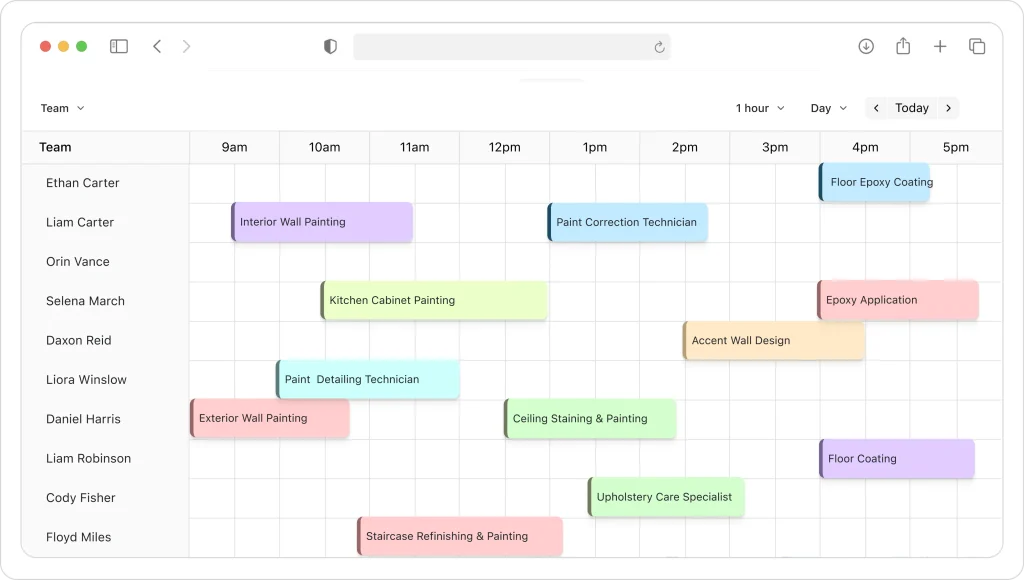Jump to Today in the scheduler
1024x580 pixels.
point(912,108)
